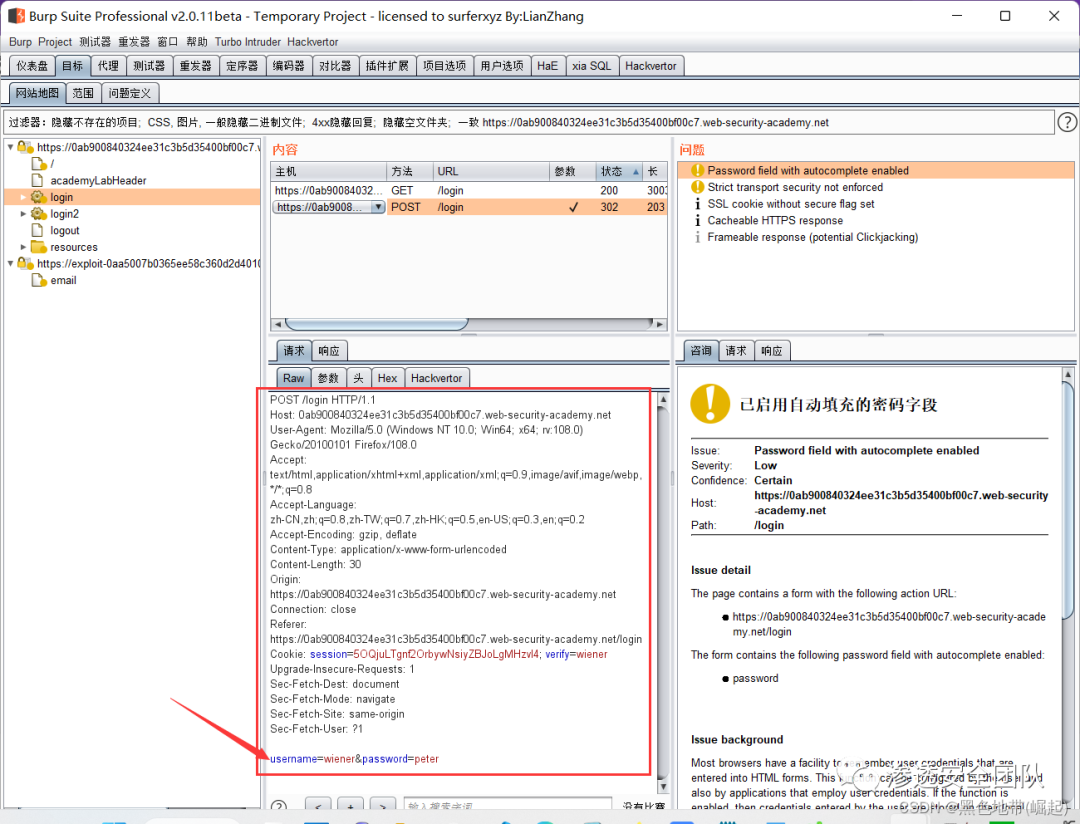Click the file icon beside logout
The width and height of the screenshot is (1080, 824).
[x=38, y=230]
